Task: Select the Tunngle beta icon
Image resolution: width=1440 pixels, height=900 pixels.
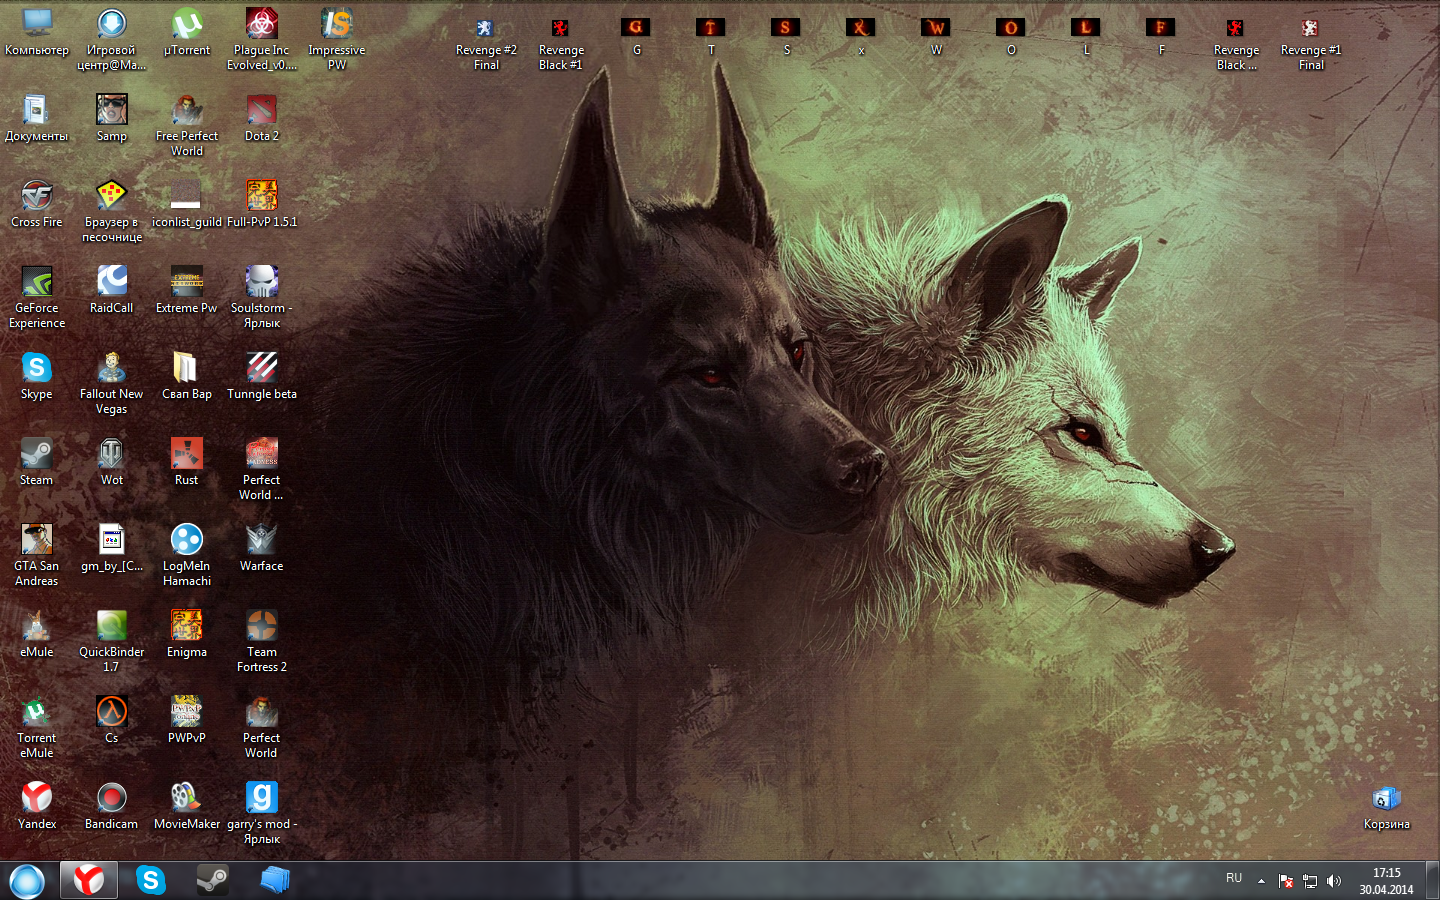Action: tap(262, 376)
